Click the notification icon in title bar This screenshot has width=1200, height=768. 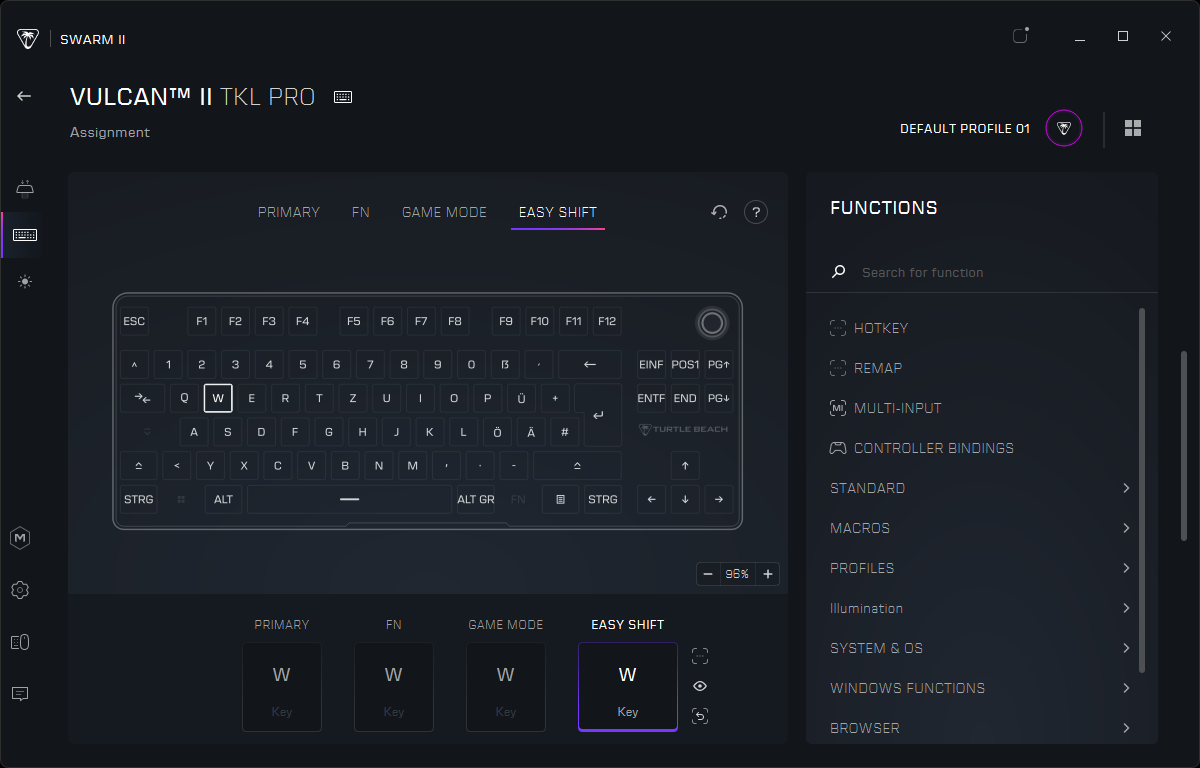1021,36
